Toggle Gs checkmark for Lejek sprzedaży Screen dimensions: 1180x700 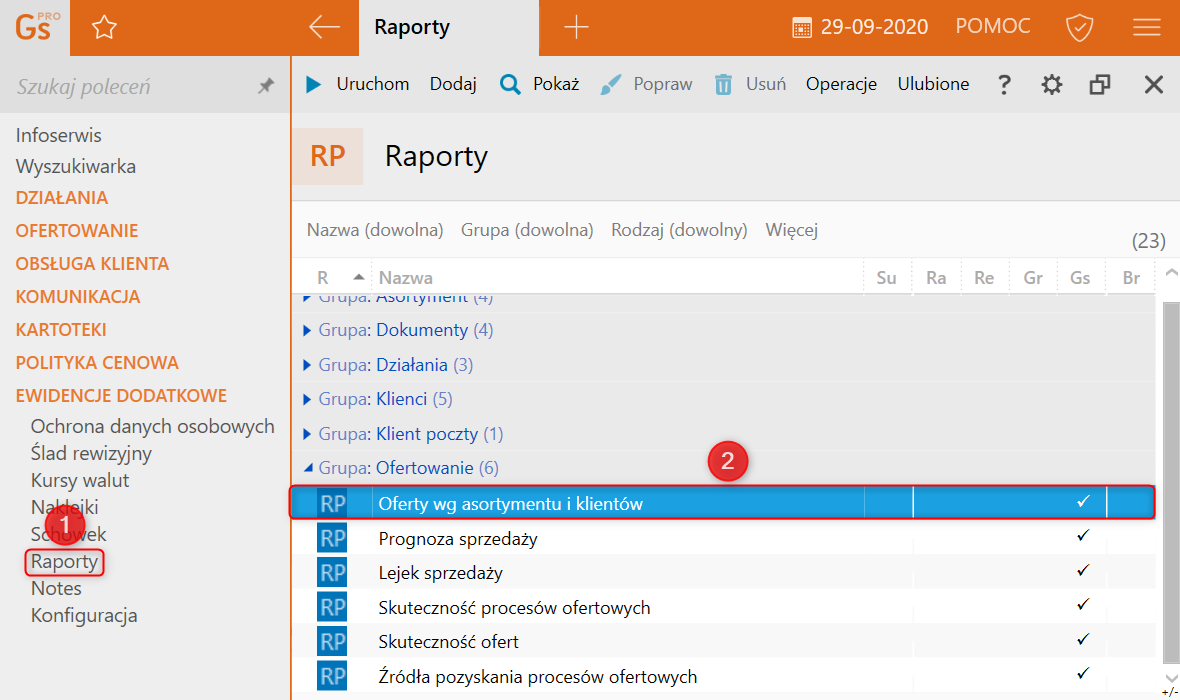pos(1082,571)
